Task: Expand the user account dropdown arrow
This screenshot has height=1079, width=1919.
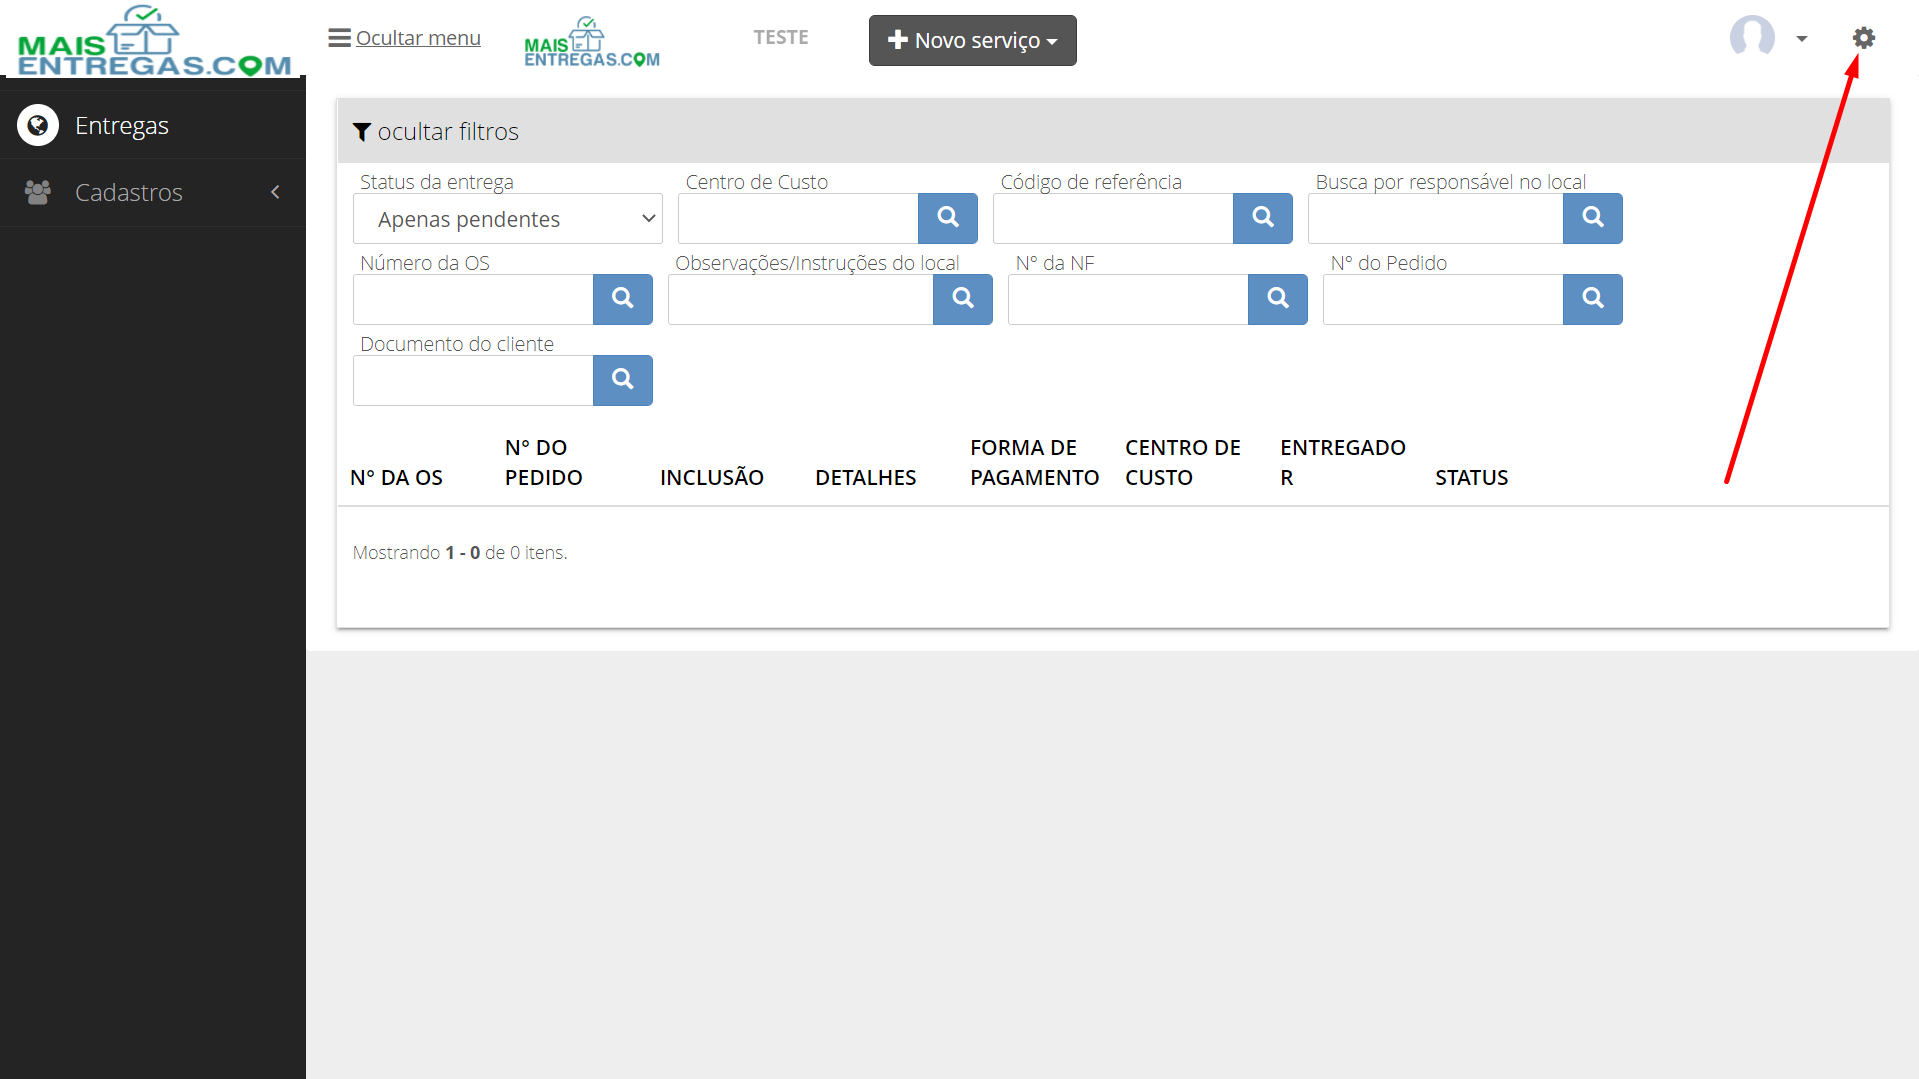Action: point(1802,39)
